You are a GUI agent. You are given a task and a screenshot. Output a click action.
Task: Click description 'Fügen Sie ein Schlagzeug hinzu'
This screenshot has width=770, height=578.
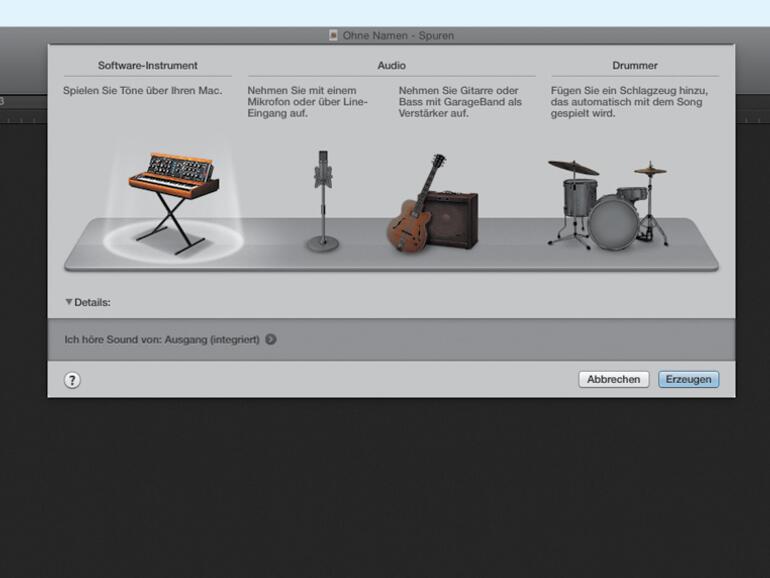[x=630, y=102]
